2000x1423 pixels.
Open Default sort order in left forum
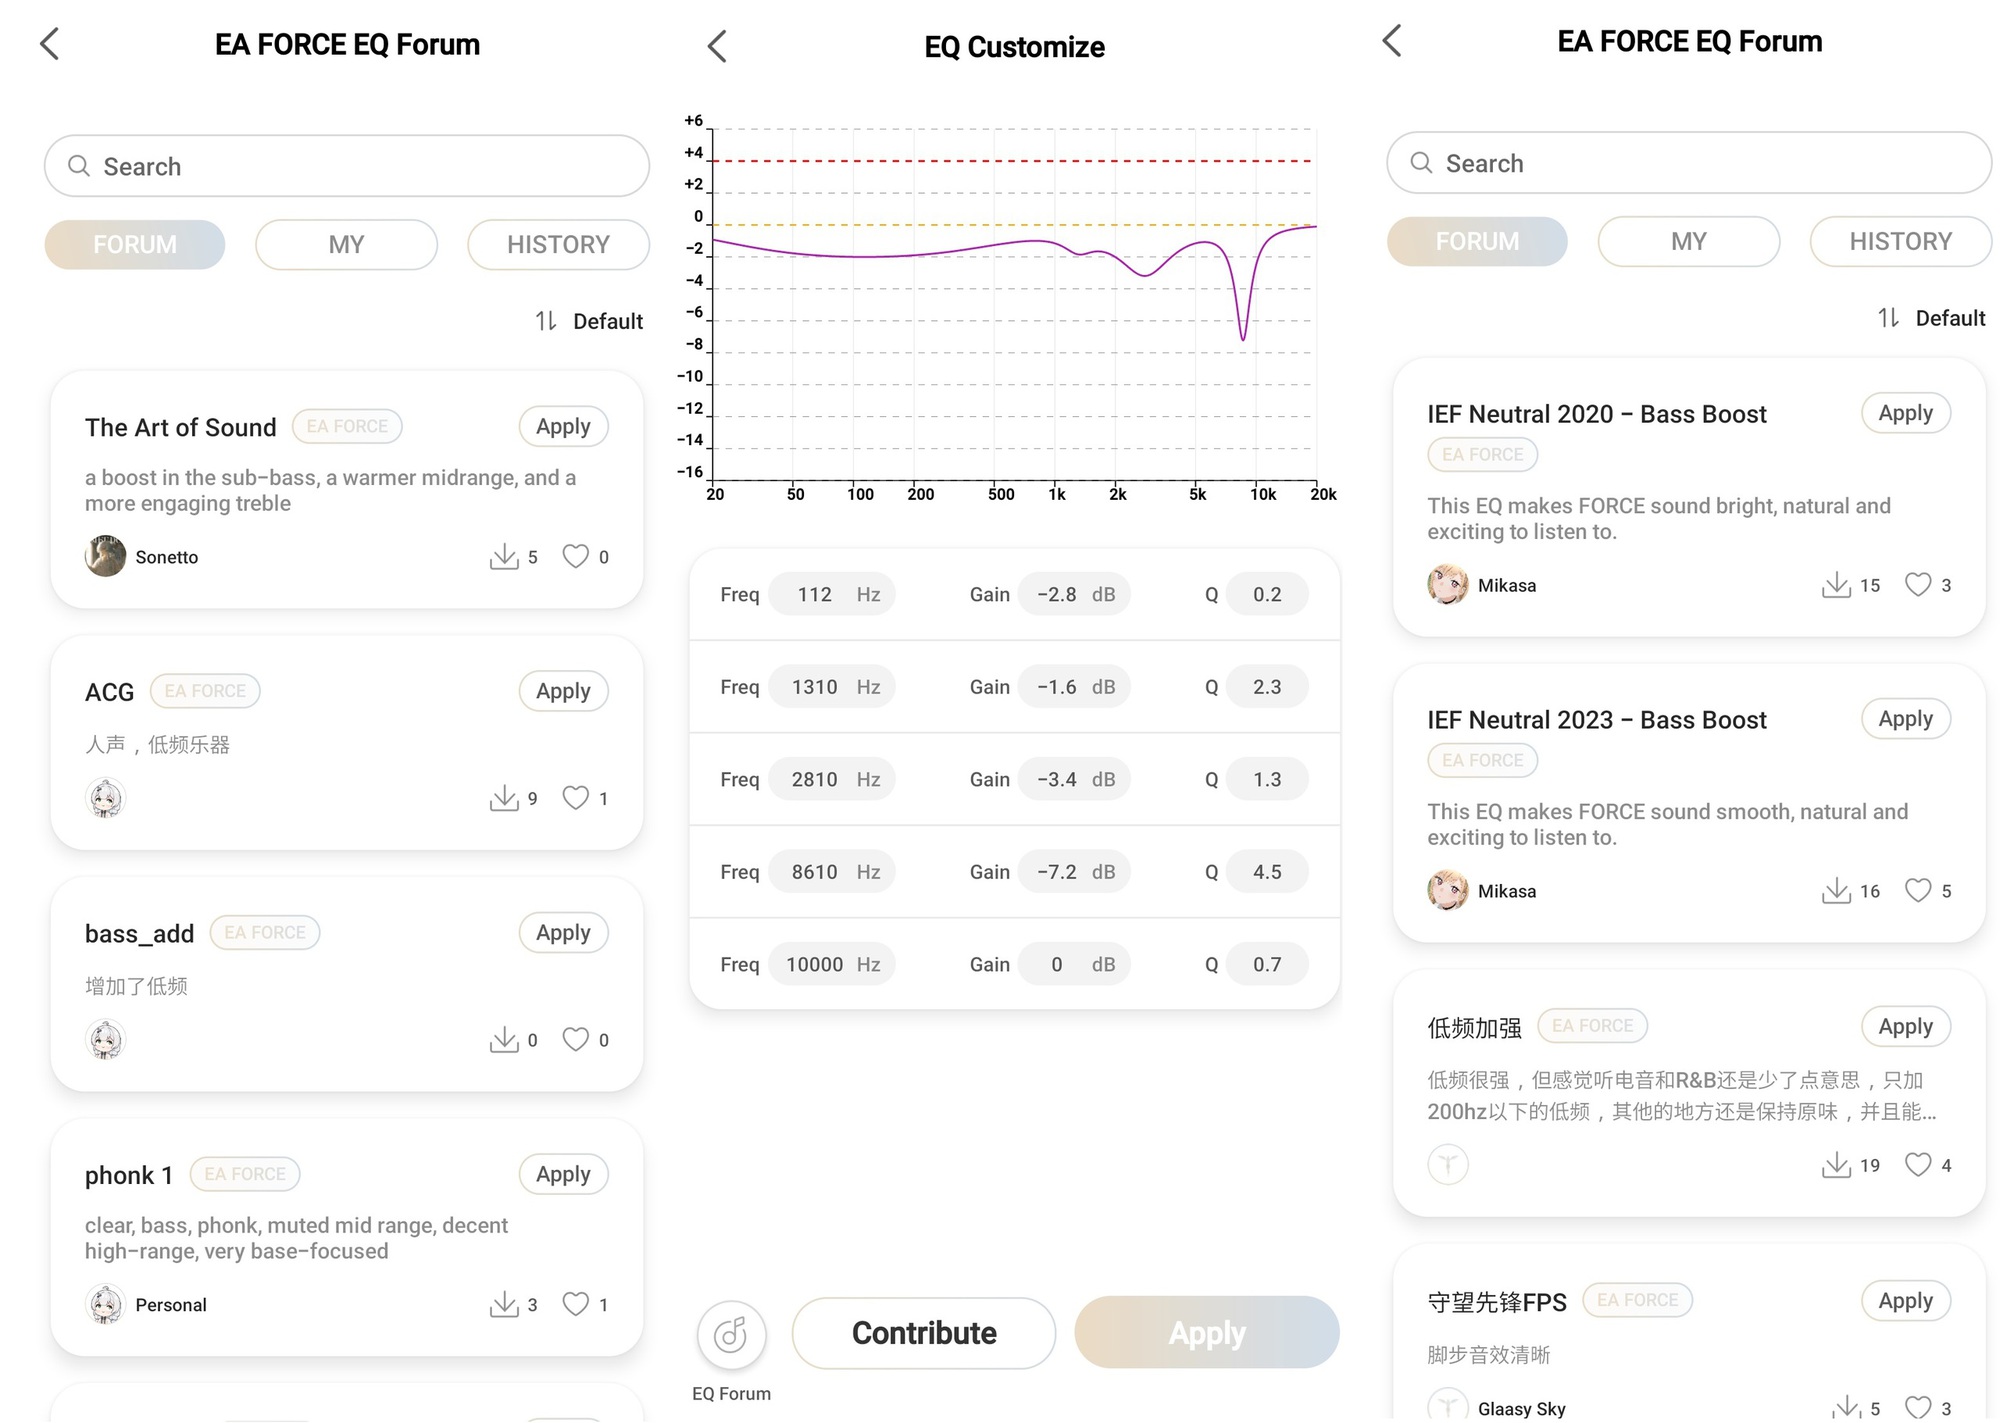click(x=590, y=321)
